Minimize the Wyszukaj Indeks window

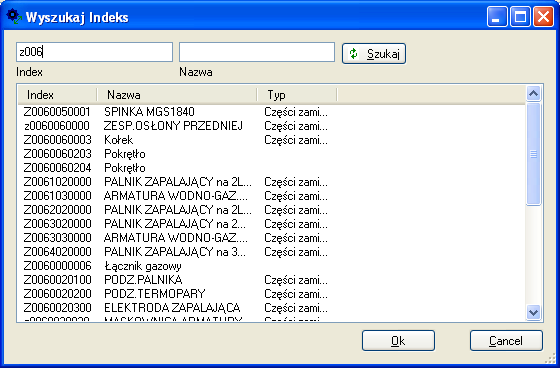click(497, 17)
